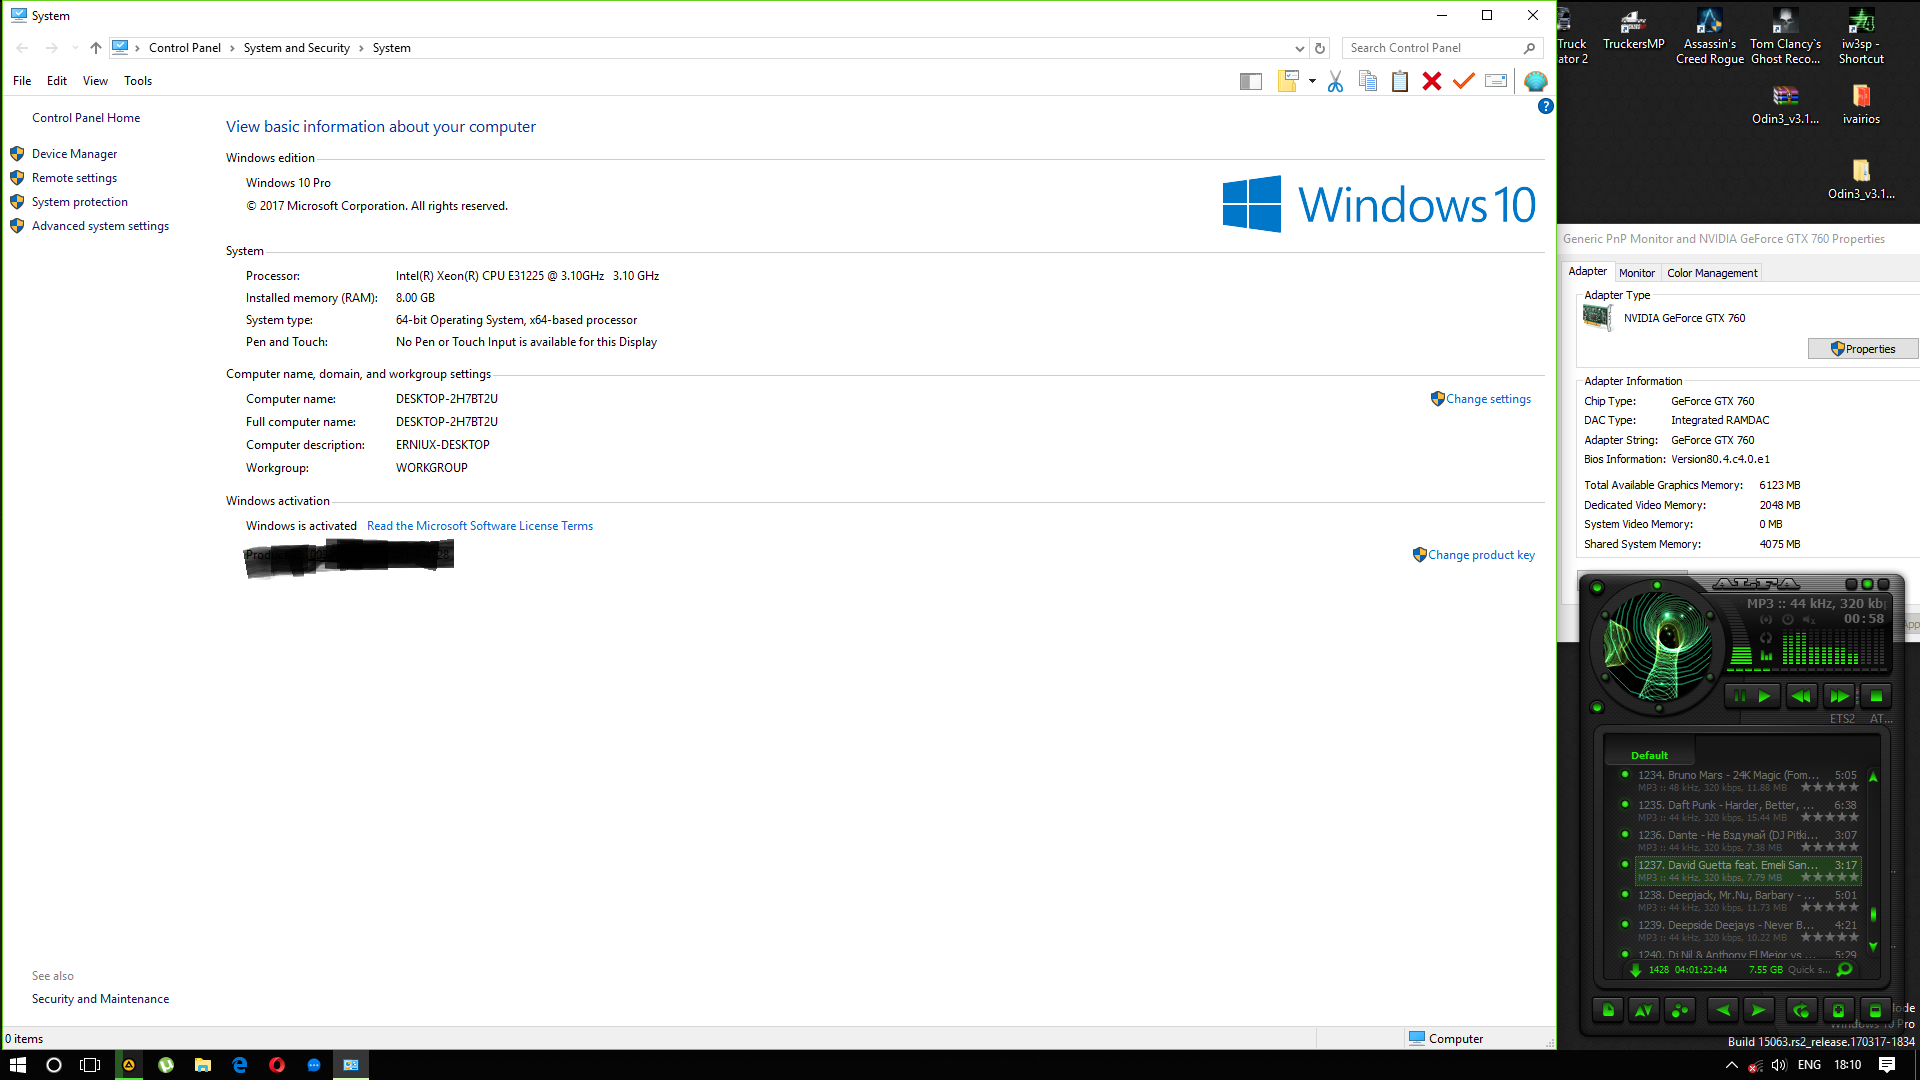The image size is (1920, 1080).
Task: Skip to next track in ALFA player
Action: [x=1838, y=696]
